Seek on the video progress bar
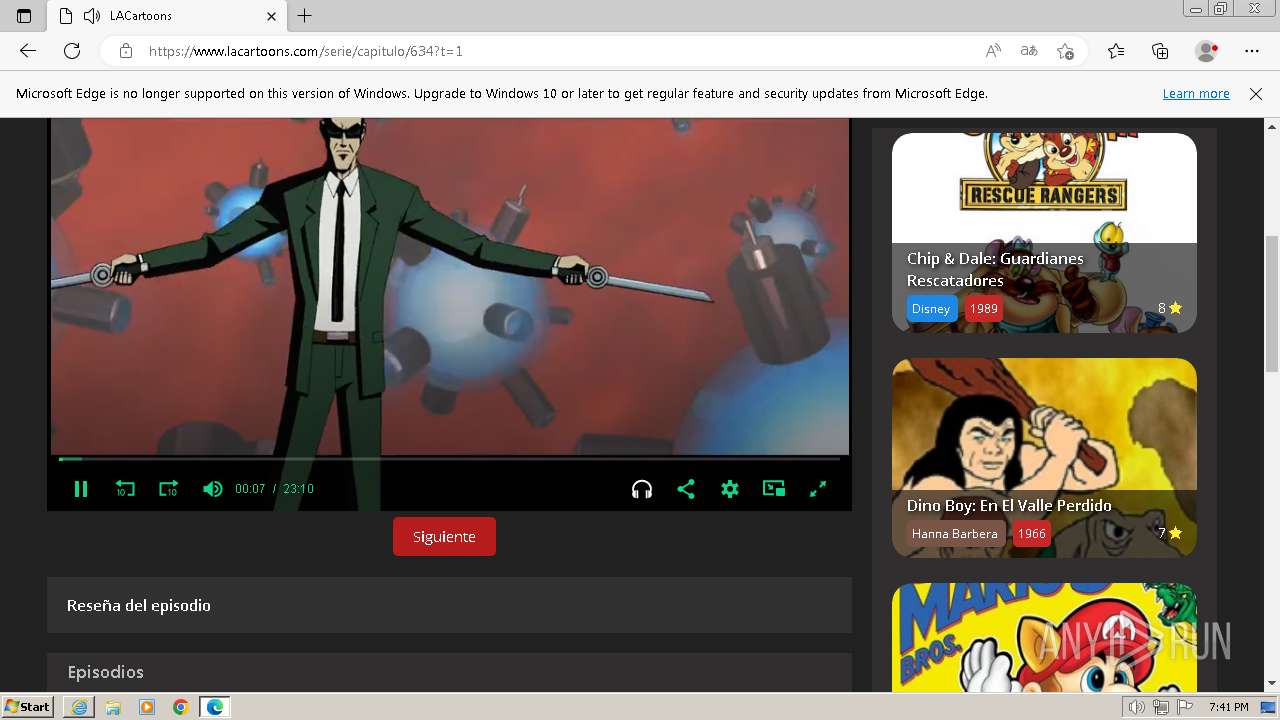Viewport: 1280px width, 720px height. click(449, 459)
